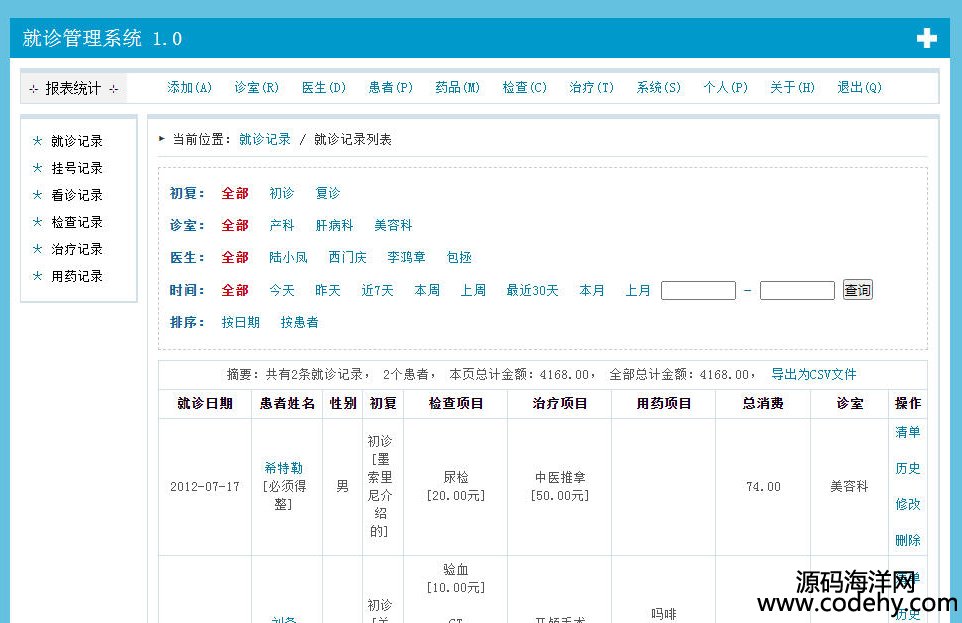This screenshot has height=623, width=962.
Task: Click the 74.00 total cost cell
Action: pyautogui.click(x=763, y=487)
